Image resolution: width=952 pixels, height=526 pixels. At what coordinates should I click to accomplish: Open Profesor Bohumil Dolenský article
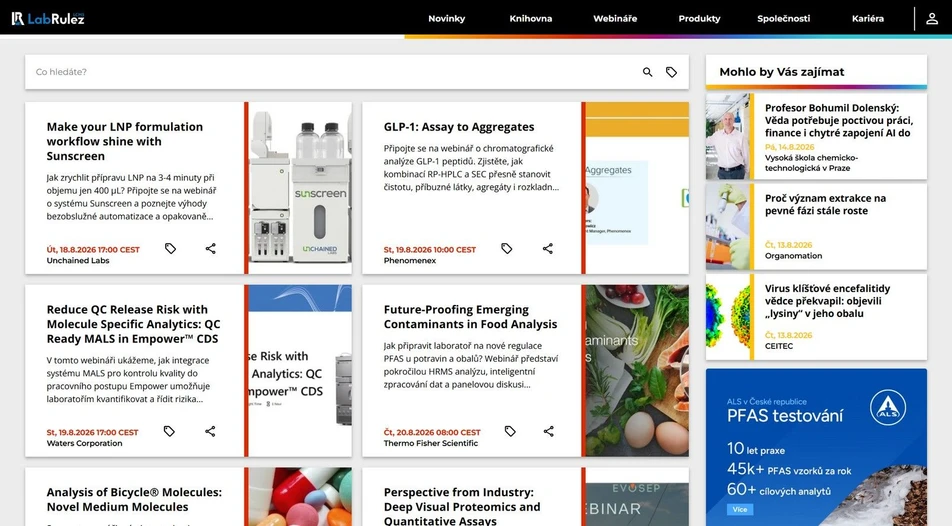coord(838,120)
